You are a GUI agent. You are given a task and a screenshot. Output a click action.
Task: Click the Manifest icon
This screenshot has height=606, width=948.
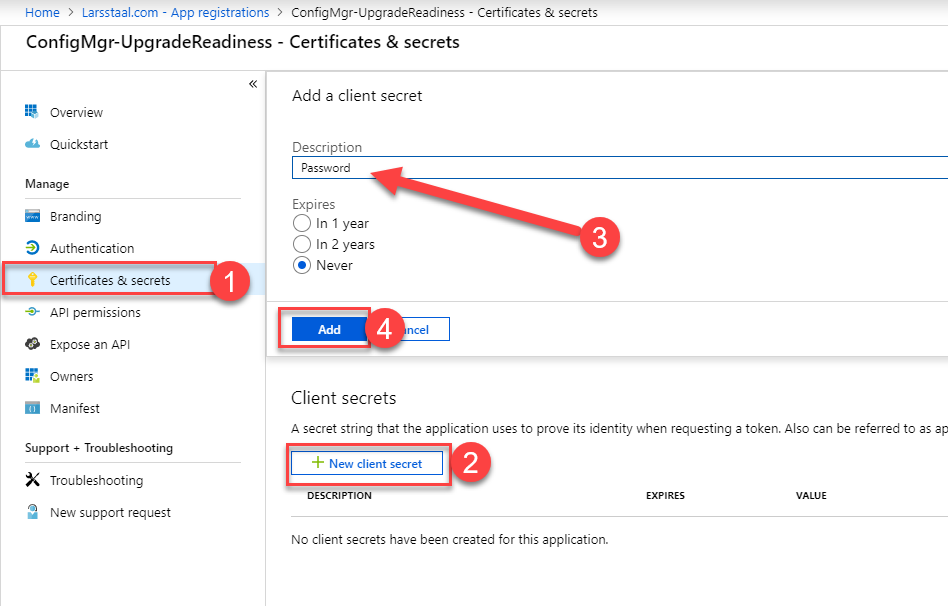coord(32,408)
